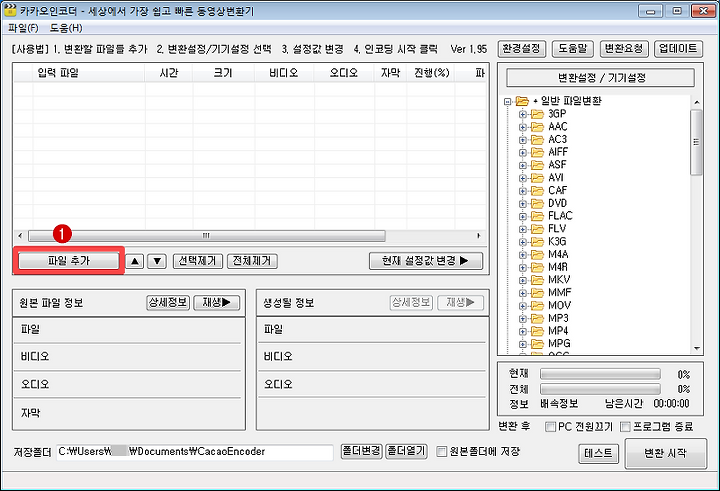This screenshot has width=720, height=491.
Task: Select FLV in the format tree
Action: point(557,229)
